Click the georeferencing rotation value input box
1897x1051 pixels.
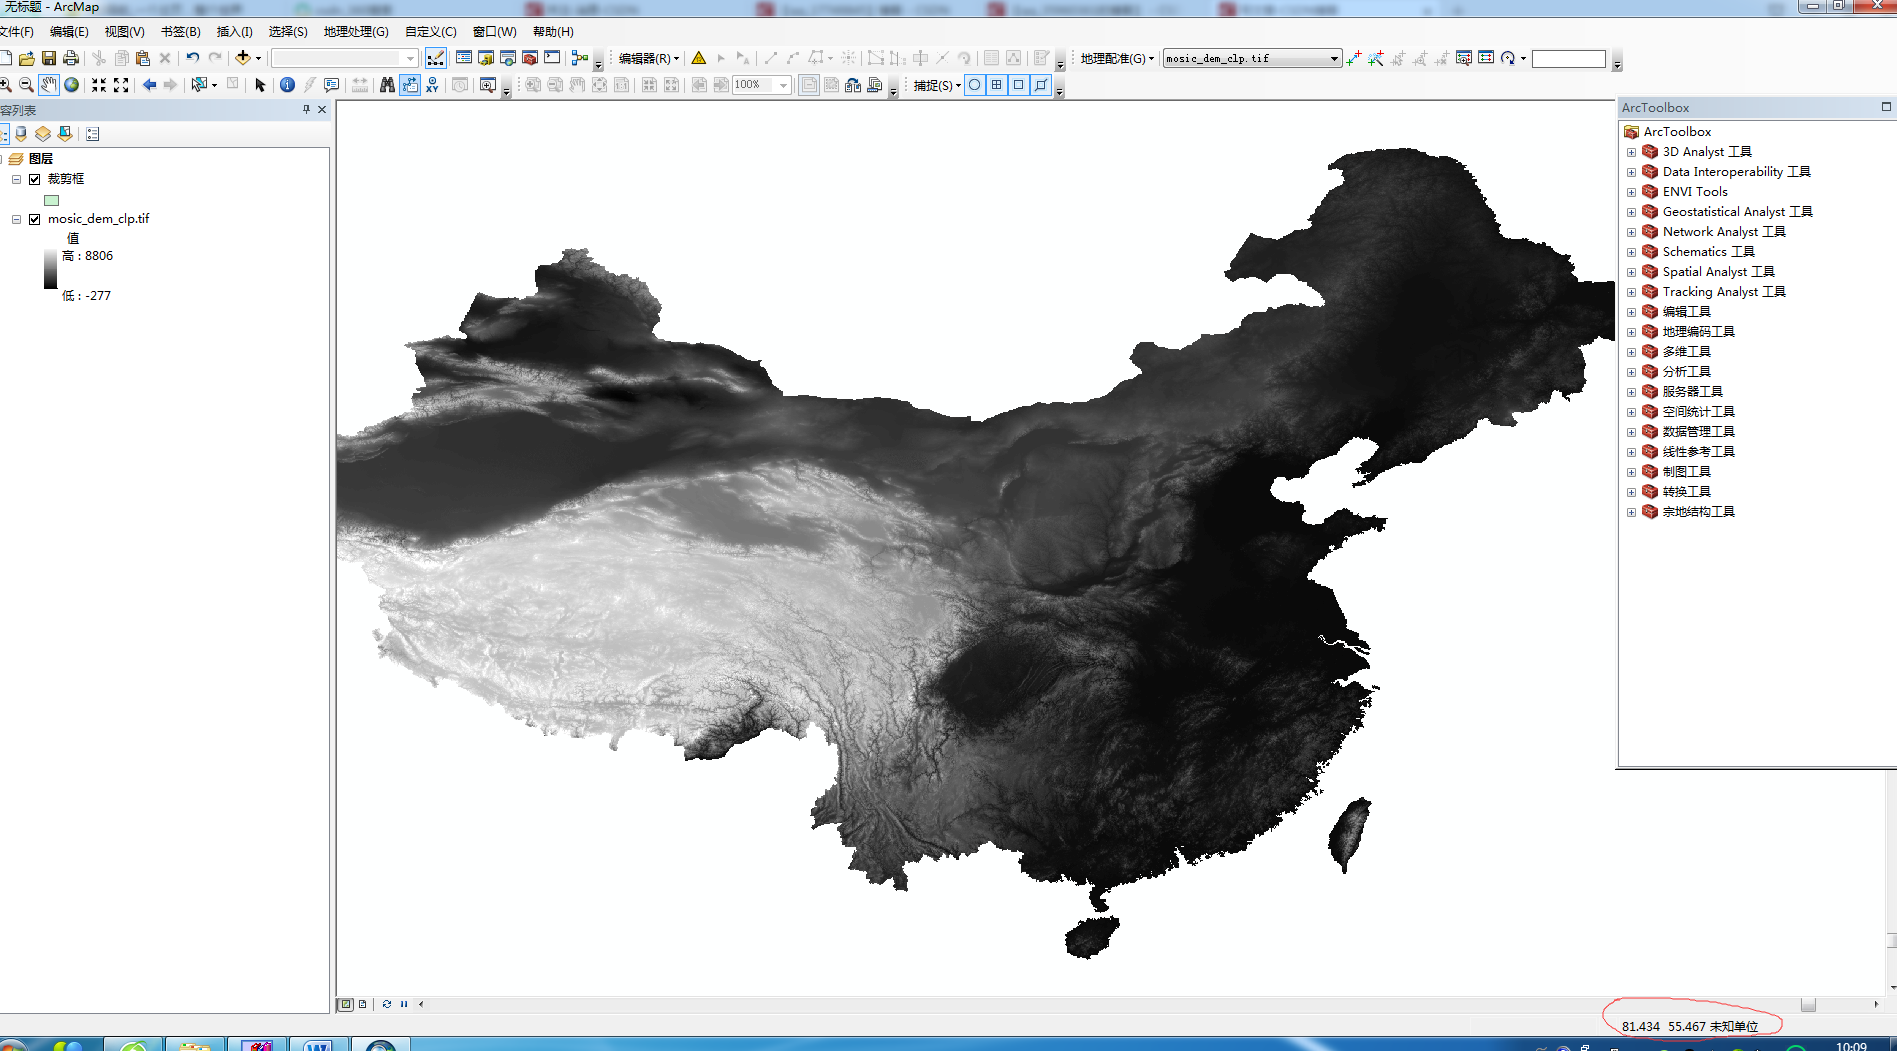tap(1568, 59)
